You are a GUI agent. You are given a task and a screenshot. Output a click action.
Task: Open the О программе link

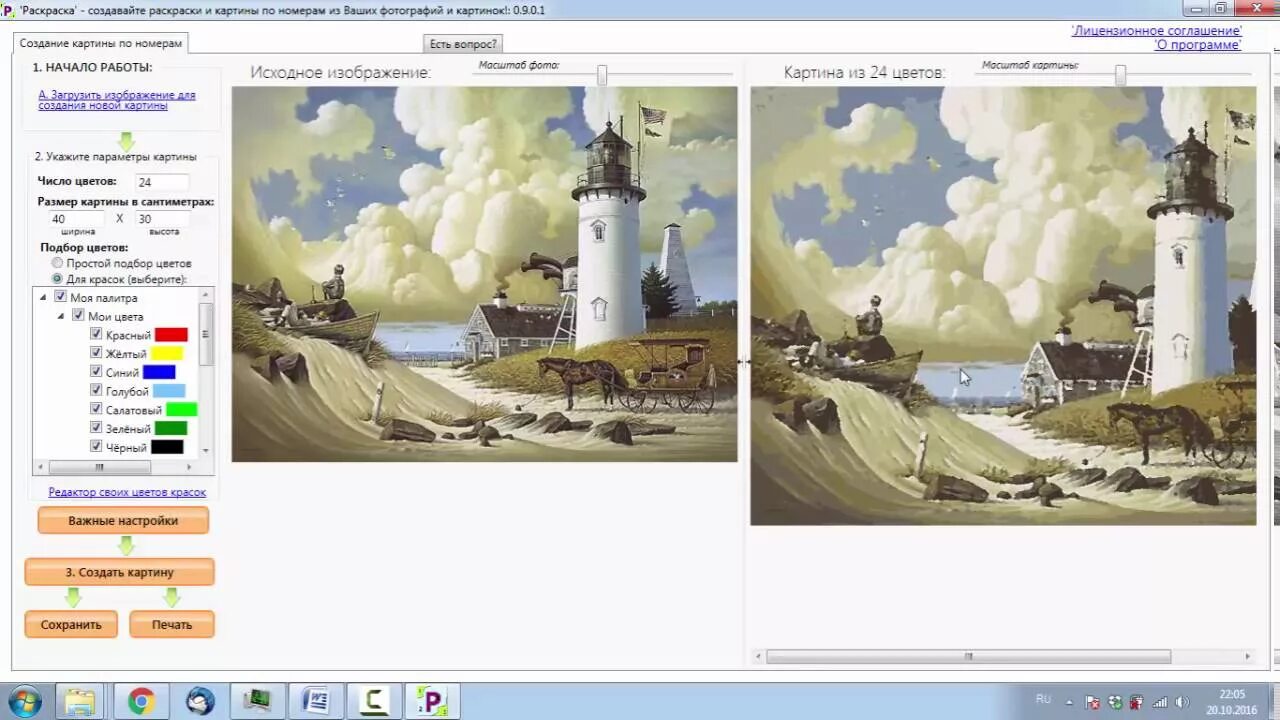coord(1198,45)
